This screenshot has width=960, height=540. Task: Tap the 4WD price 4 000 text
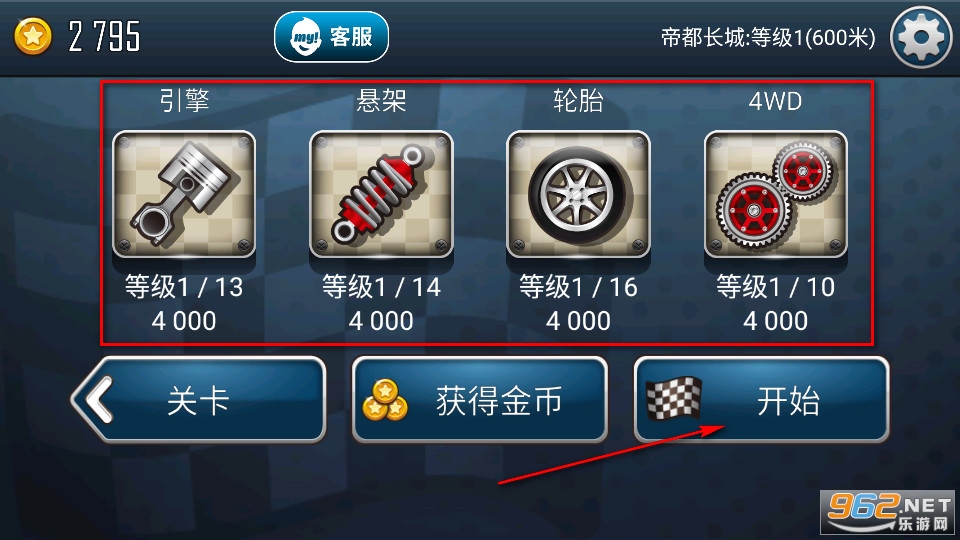pos(775,321)
